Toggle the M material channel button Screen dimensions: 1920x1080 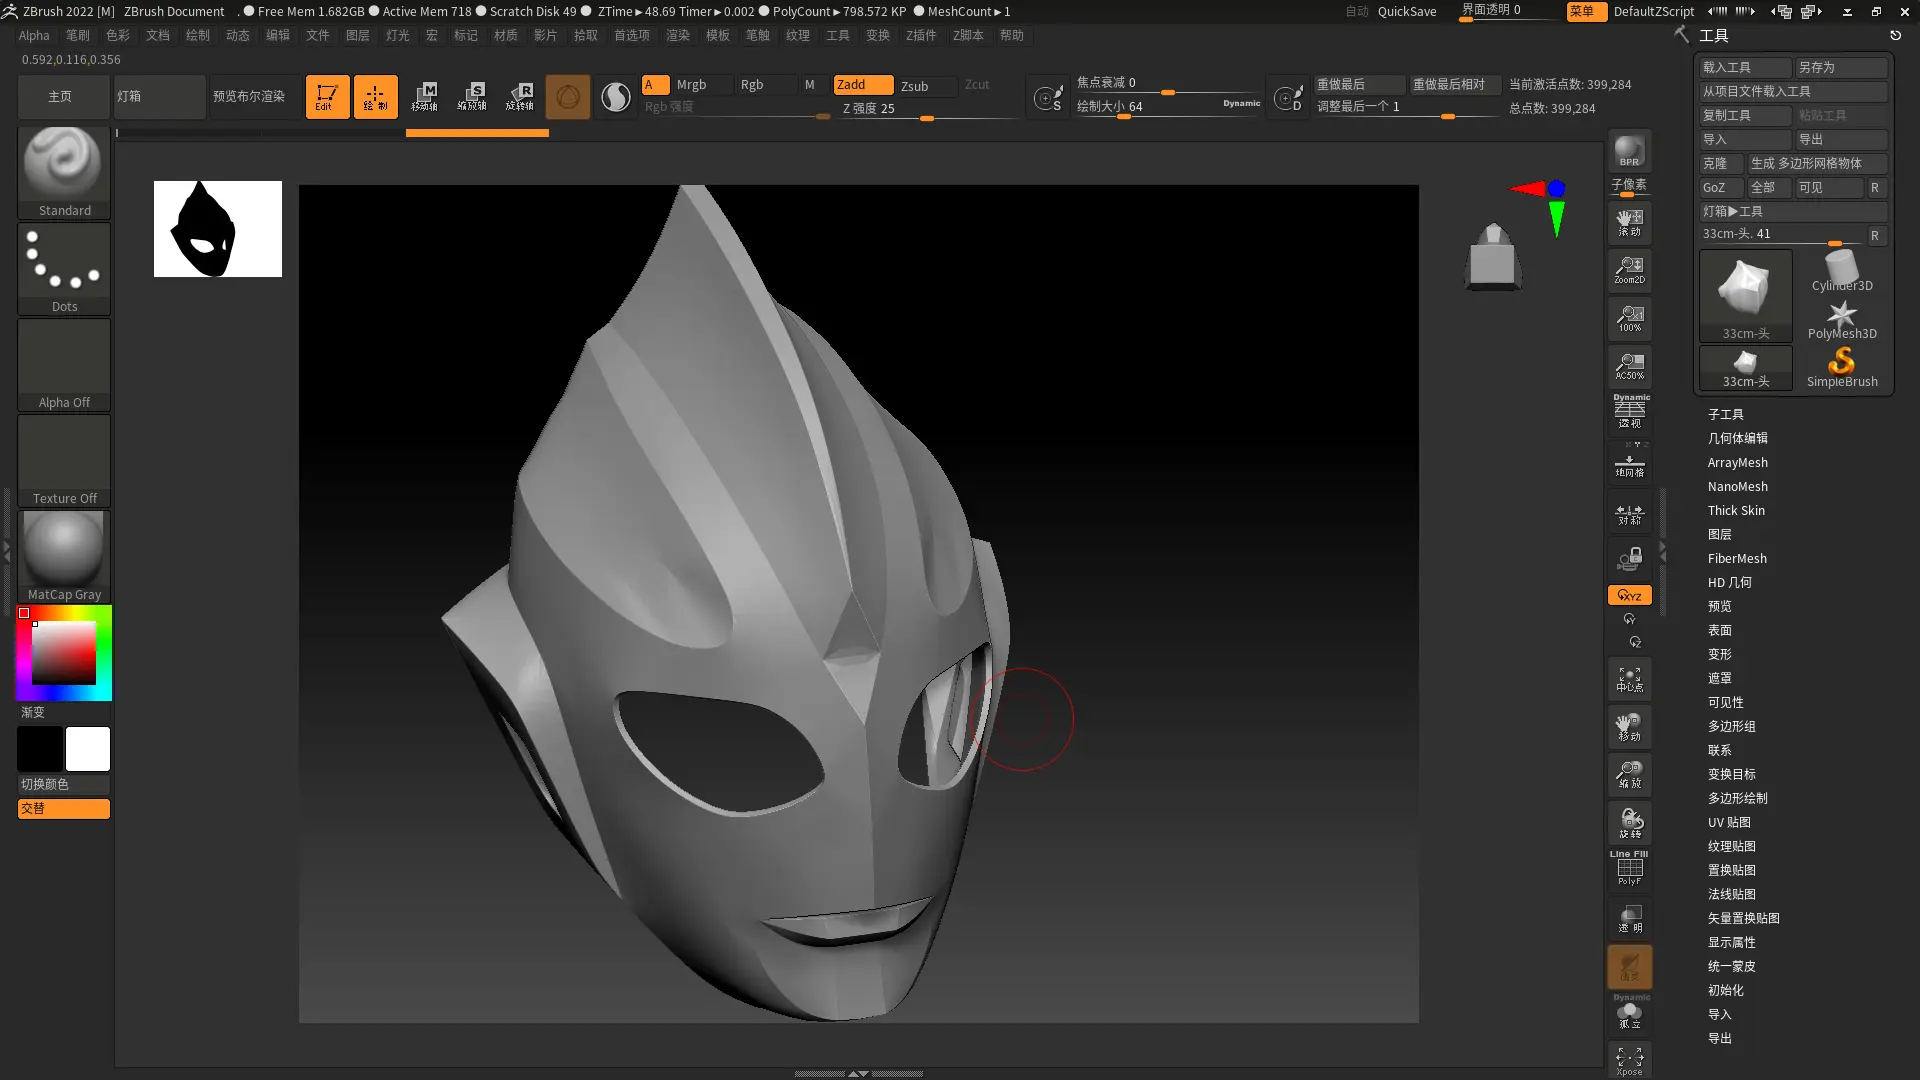811,85
